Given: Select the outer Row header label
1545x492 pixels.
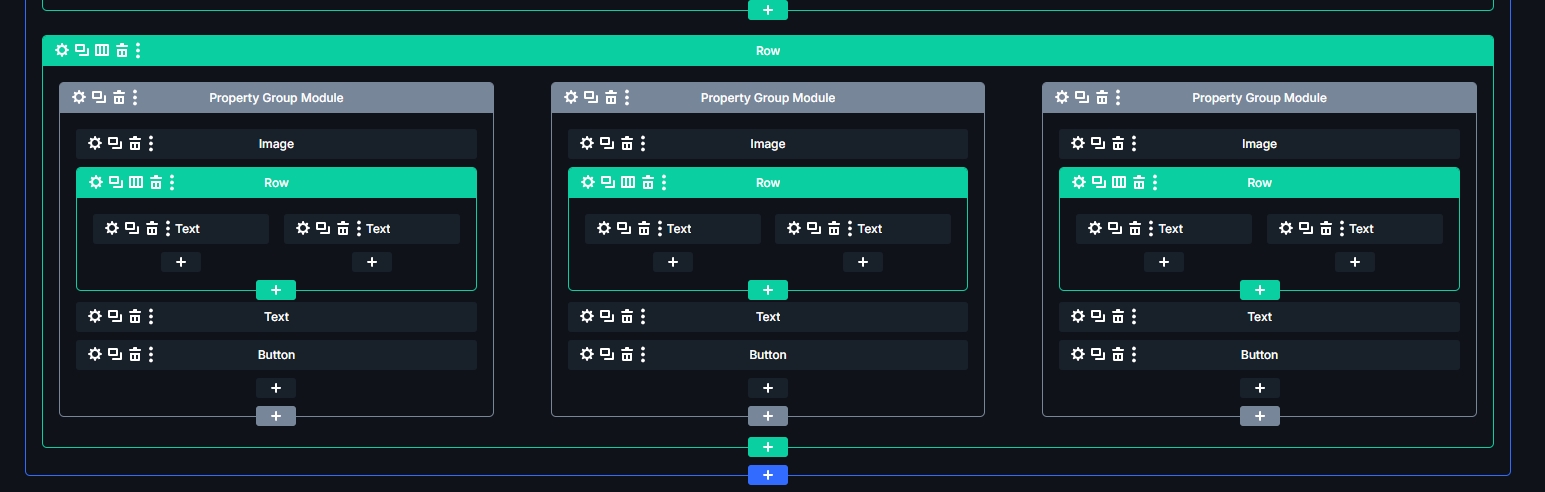Looking at the screenshot, I should point(768,50).
